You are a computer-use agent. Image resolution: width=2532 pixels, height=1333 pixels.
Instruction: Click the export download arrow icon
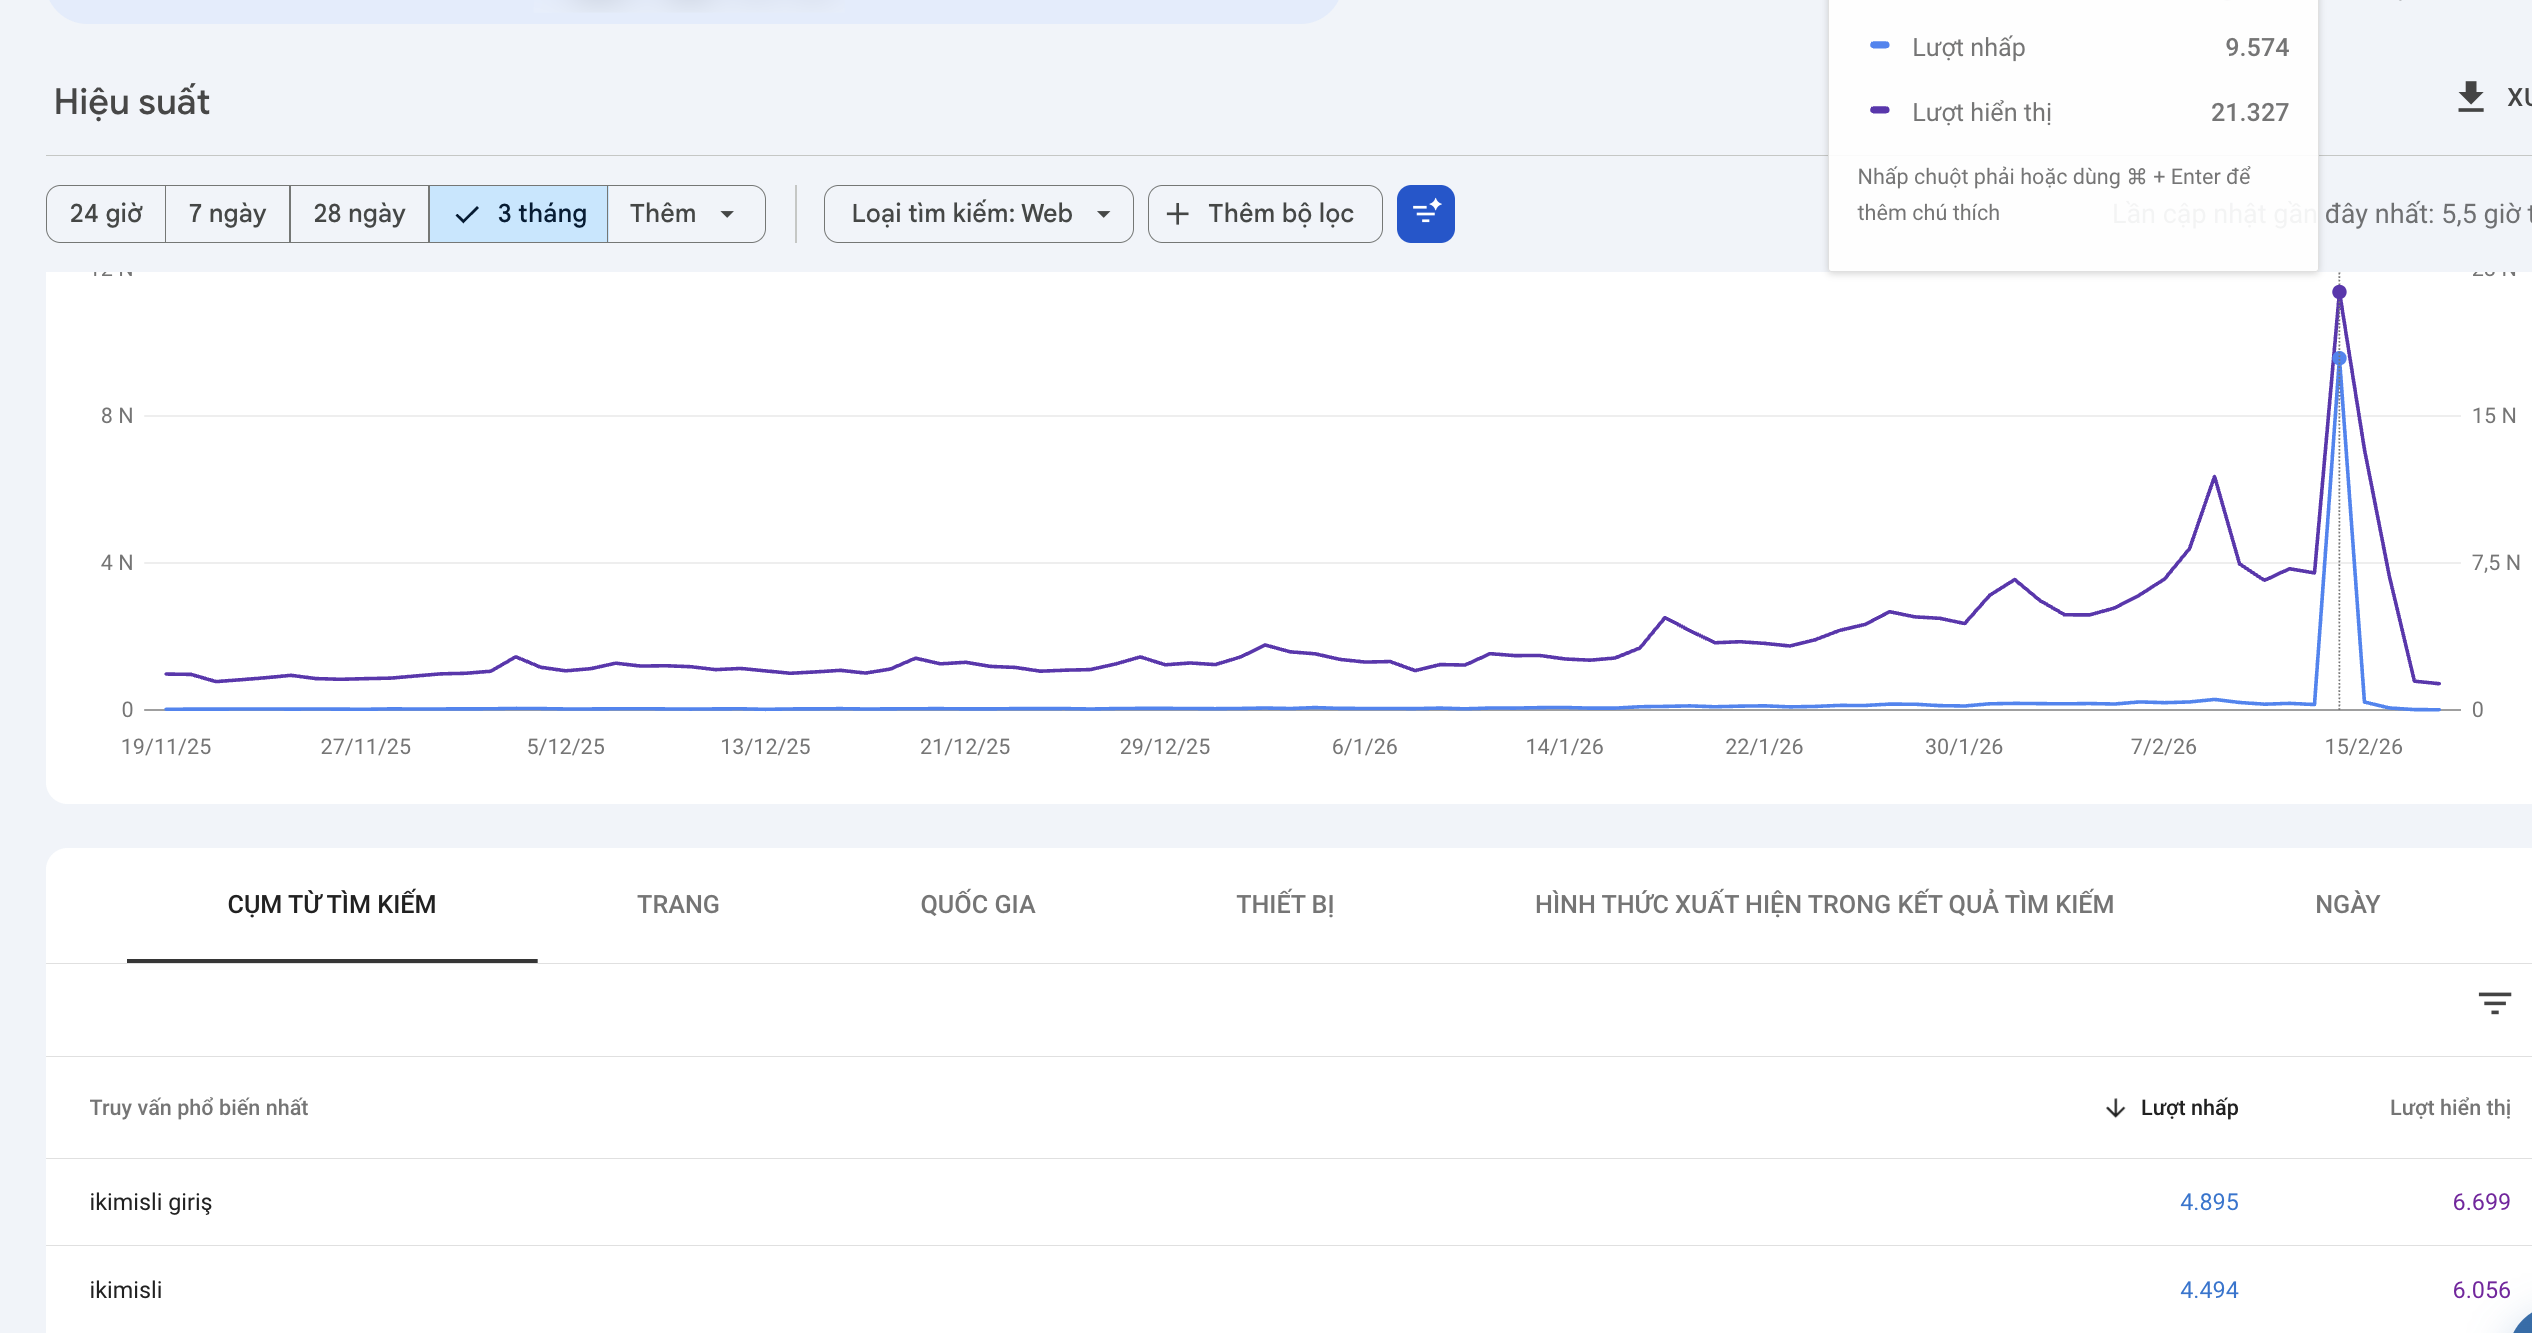click(2470, 97)
